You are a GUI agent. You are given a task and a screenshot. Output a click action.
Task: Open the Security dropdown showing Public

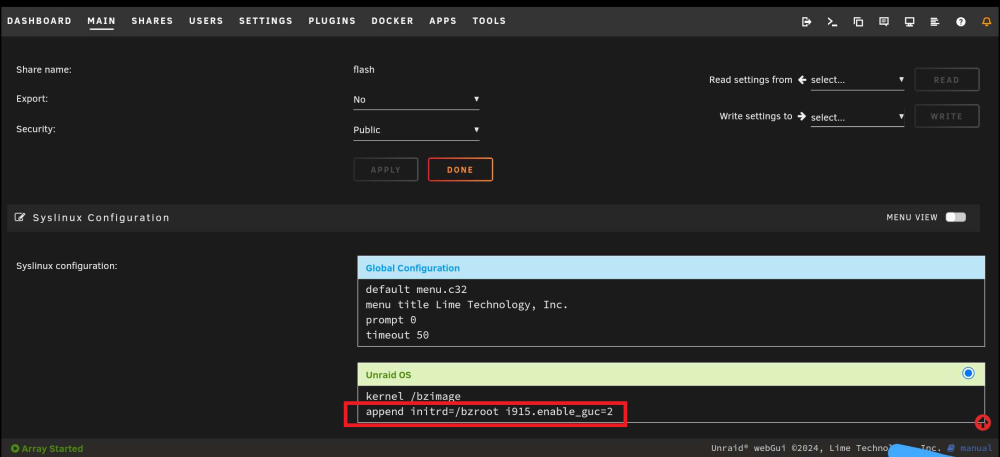click(416, 130)
